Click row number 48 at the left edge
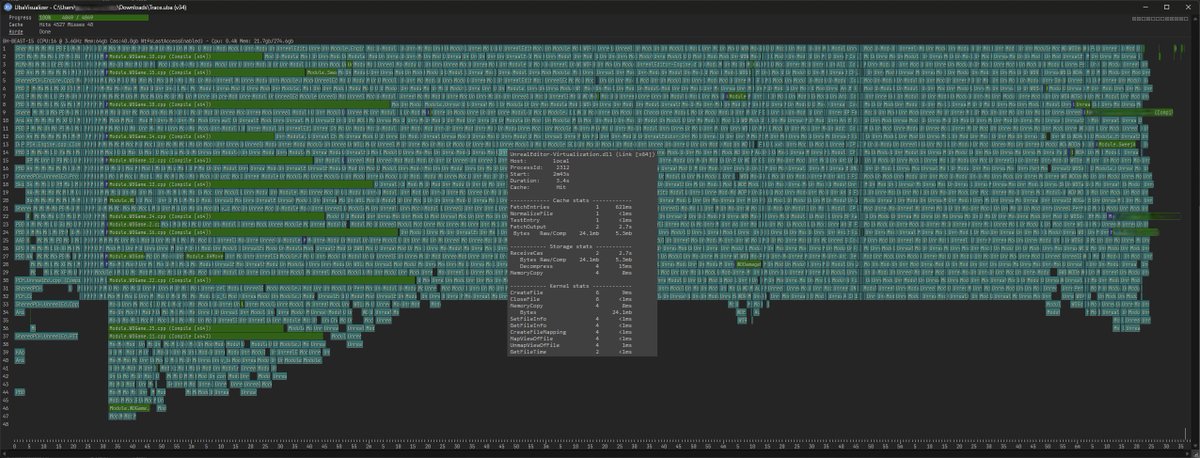The height and width of the screenshot is (458, 1200). pos(5,425)
